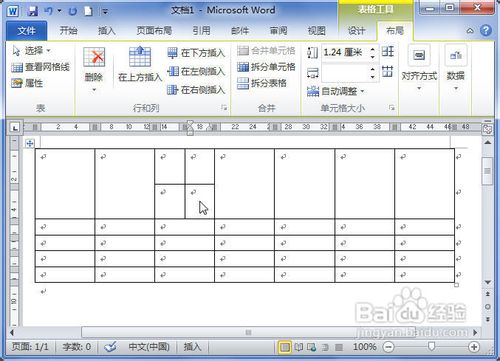Open the 对齐方式 alignment dropdown
The height and width of the screenshot is (361, 500).
(x=419, y=68)
